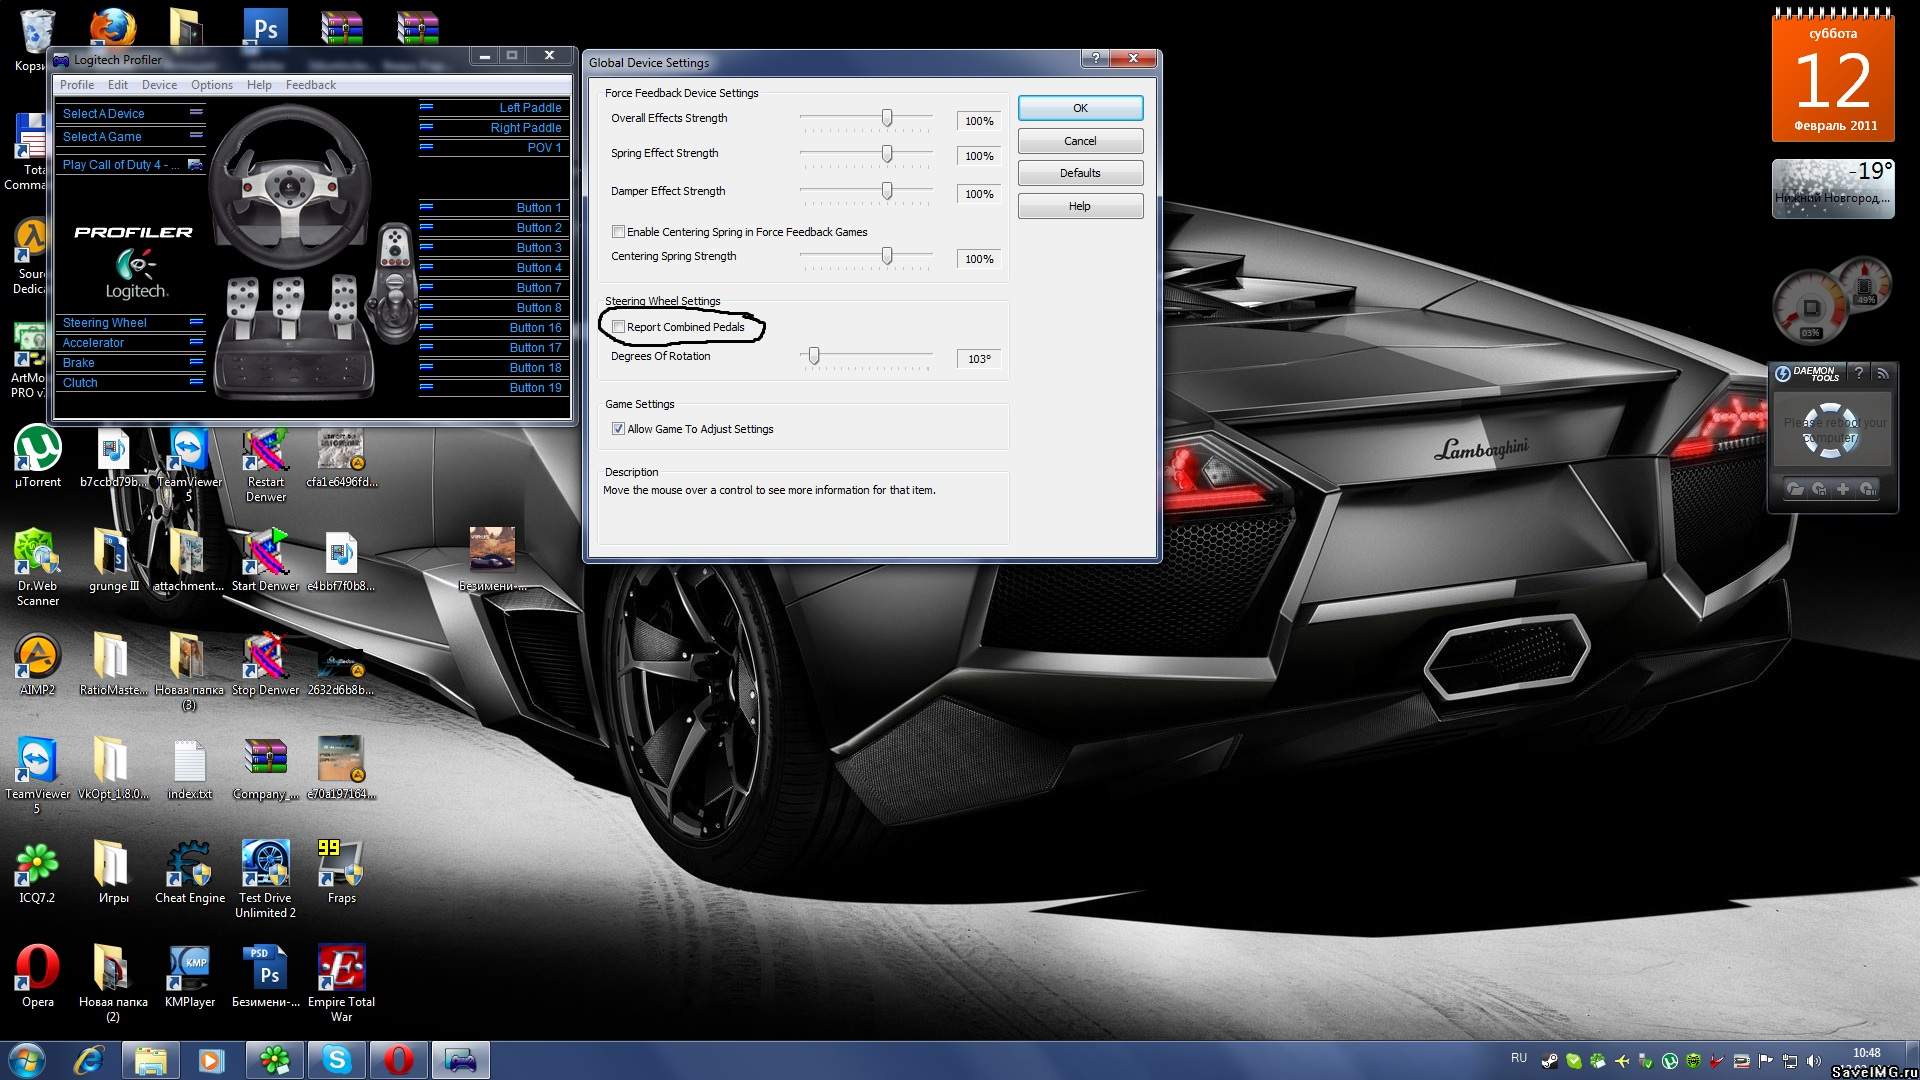Open the index.txt file on desktop

tap(190, 768)
